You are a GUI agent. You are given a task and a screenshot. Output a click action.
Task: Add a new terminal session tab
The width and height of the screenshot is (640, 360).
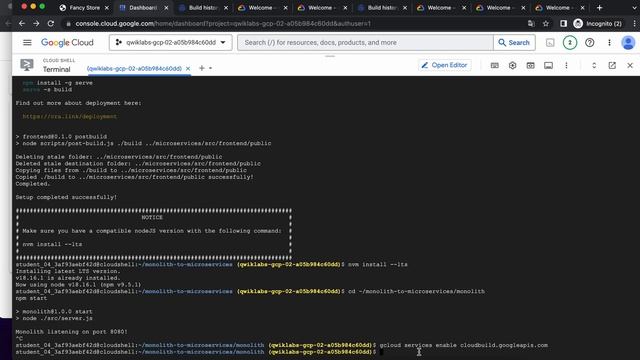(x=202, y=68)
